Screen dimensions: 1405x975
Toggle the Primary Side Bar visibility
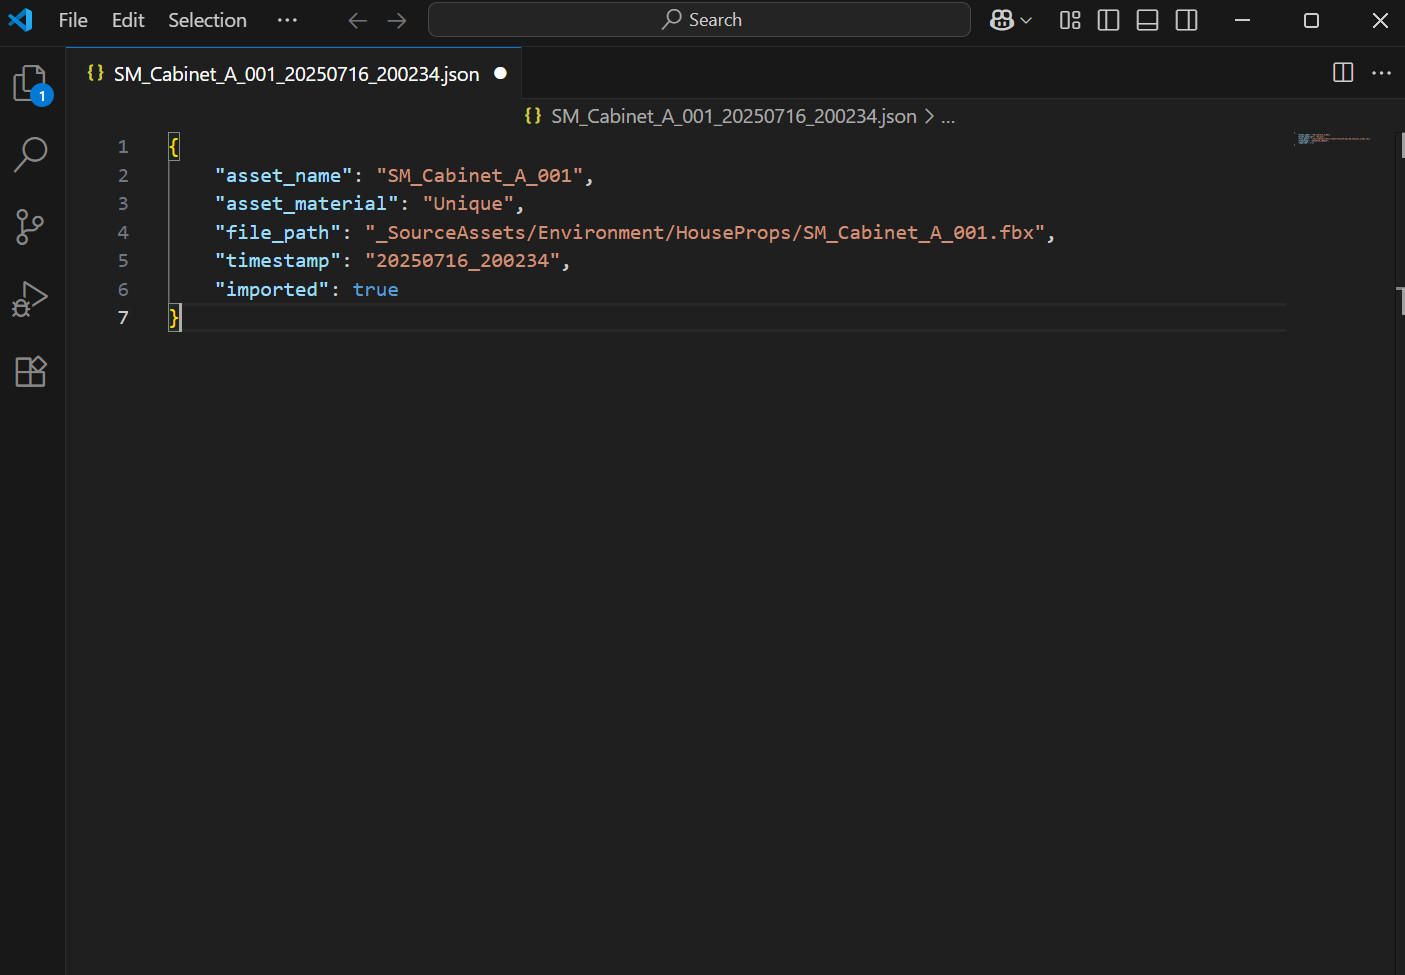[1108, 20]
